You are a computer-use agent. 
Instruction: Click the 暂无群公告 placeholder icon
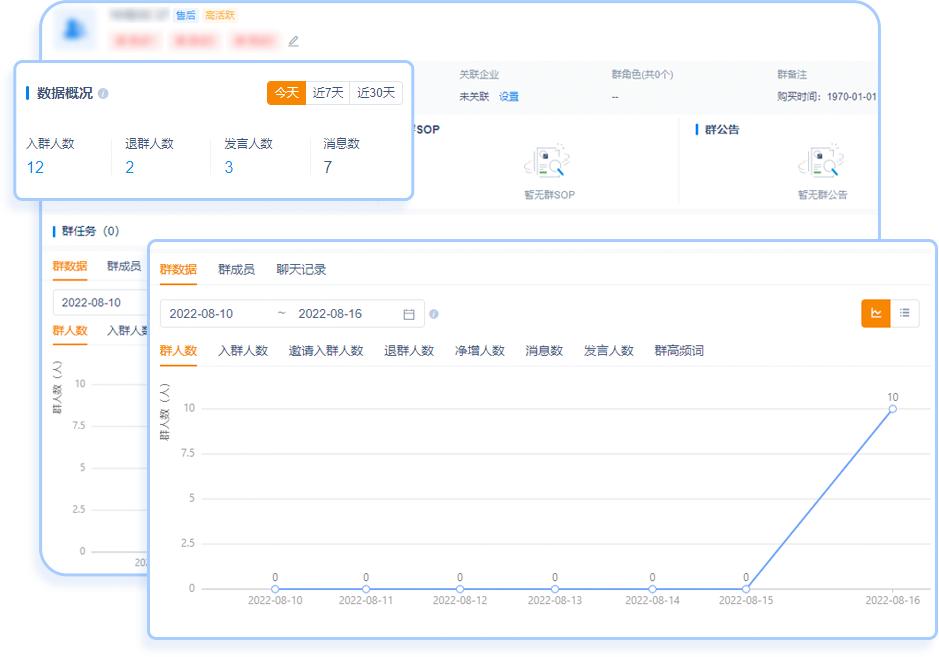(822, 160)
